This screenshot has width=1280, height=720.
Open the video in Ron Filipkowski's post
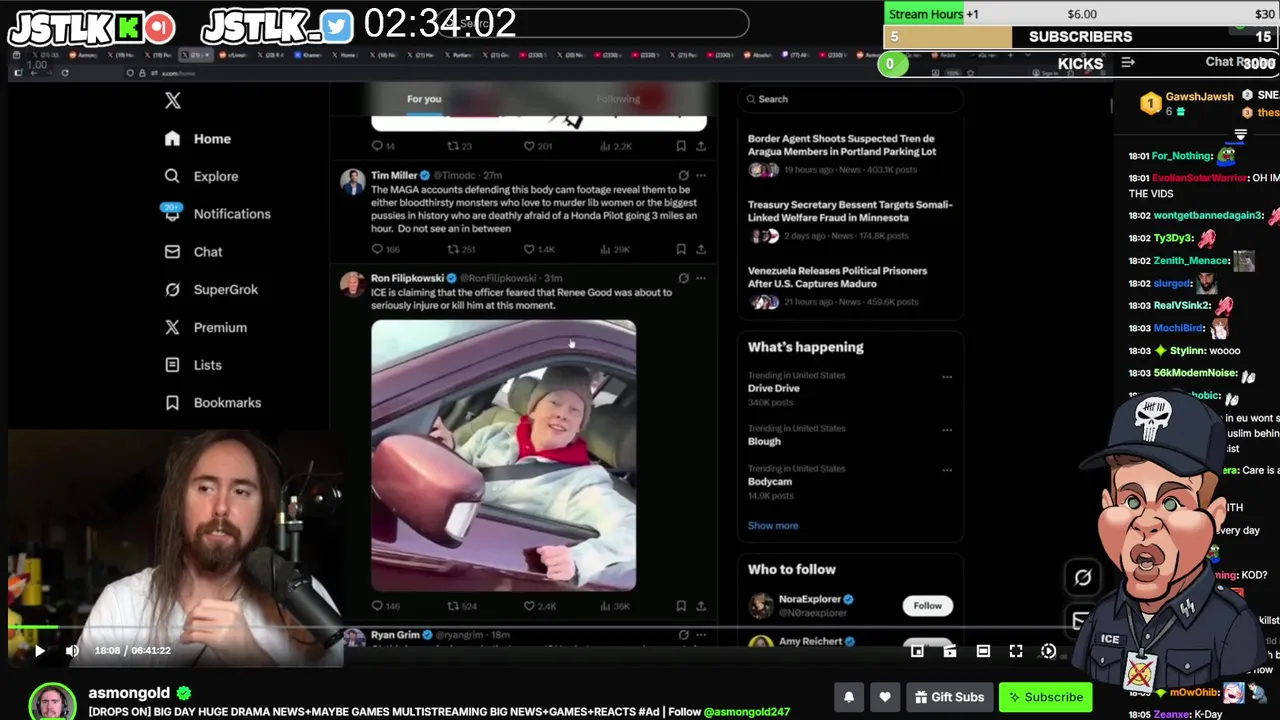point(503,455)
